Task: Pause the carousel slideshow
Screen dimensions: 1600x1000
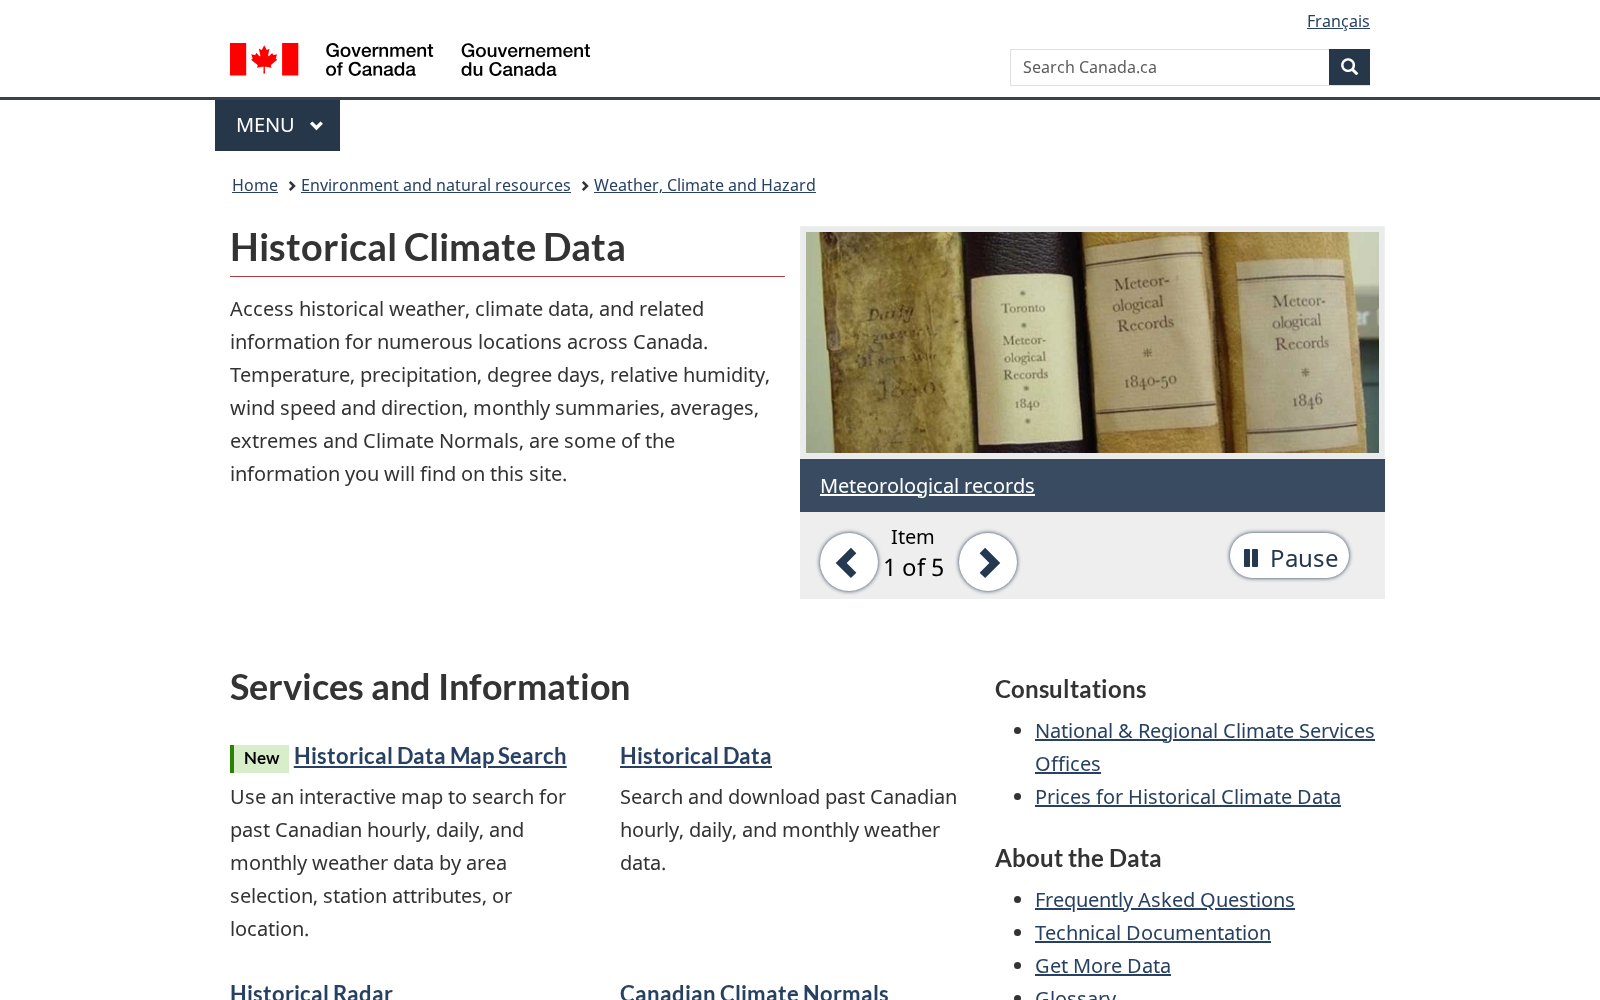Action: point(1289,556)
